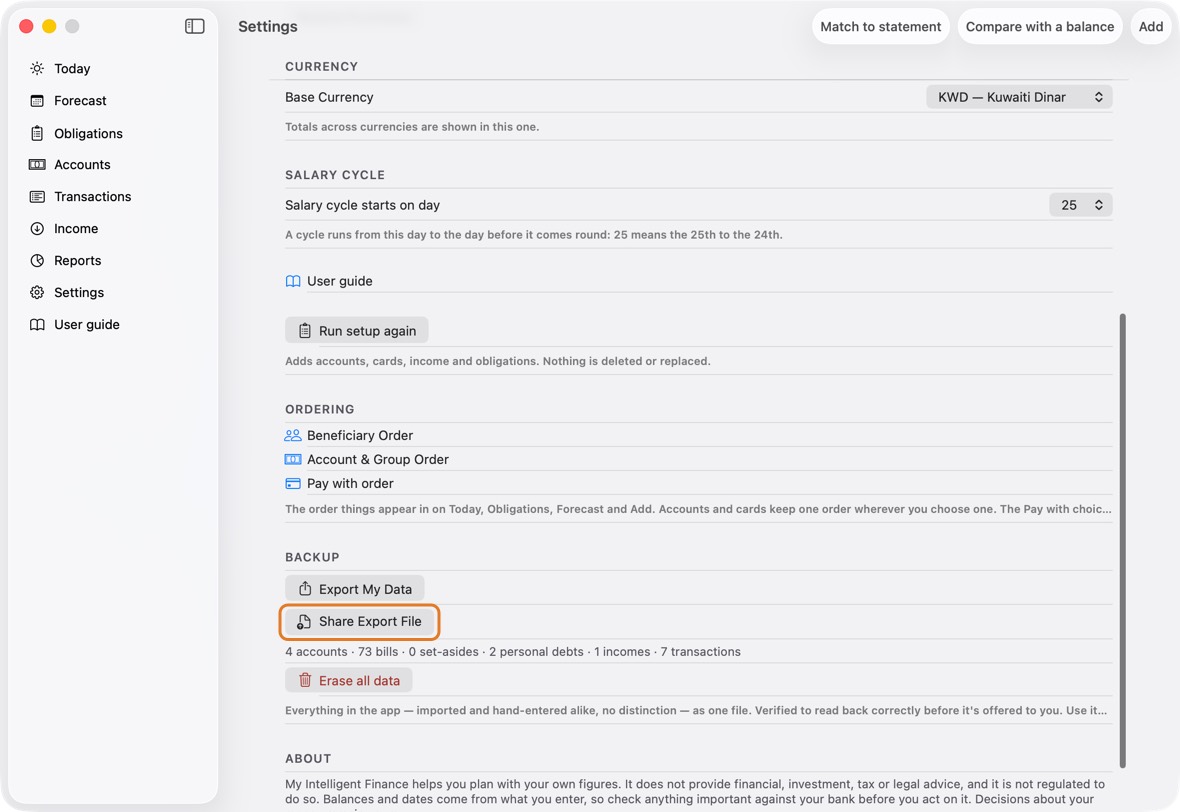Image resolution: width=1180 pixels, height=812 pixels.
Task: Open the Base Currency KWD dropdown
Action: click(x=1019, y=97)
